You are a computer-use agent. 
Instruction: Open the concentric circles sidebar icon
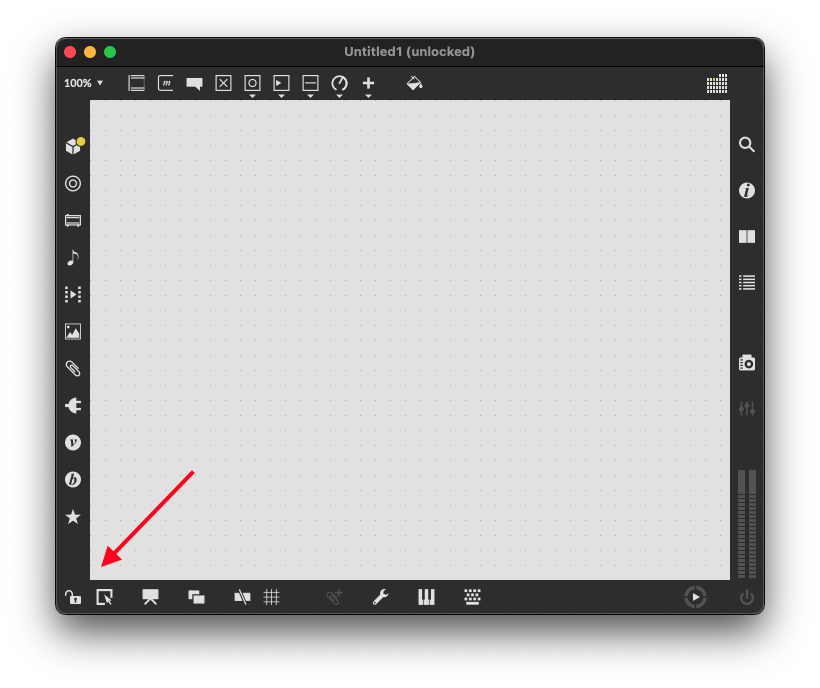click(x=73, y=184)
